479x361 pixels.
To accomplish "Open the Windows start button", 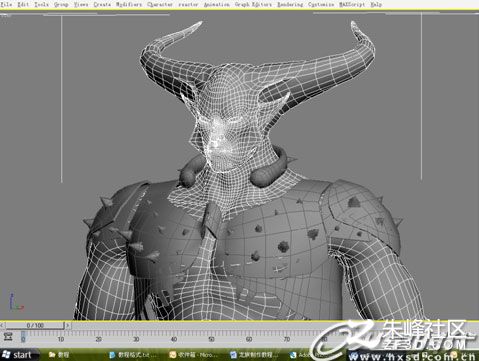I will (17, 355).
